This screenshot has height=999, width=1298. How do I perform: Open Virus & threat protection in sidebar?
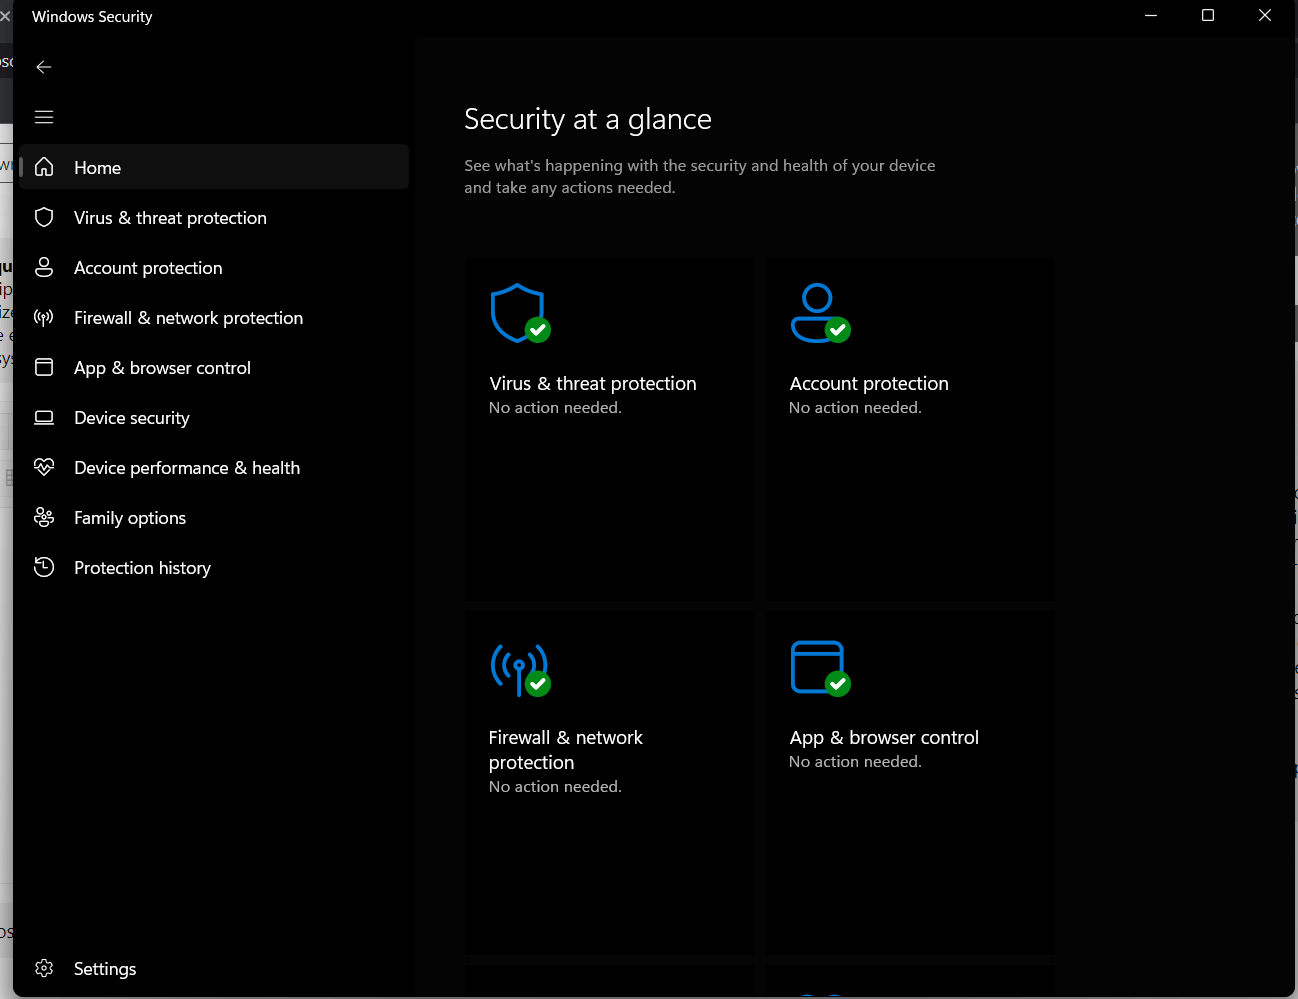pyautogui.click(x=214, y=217)
